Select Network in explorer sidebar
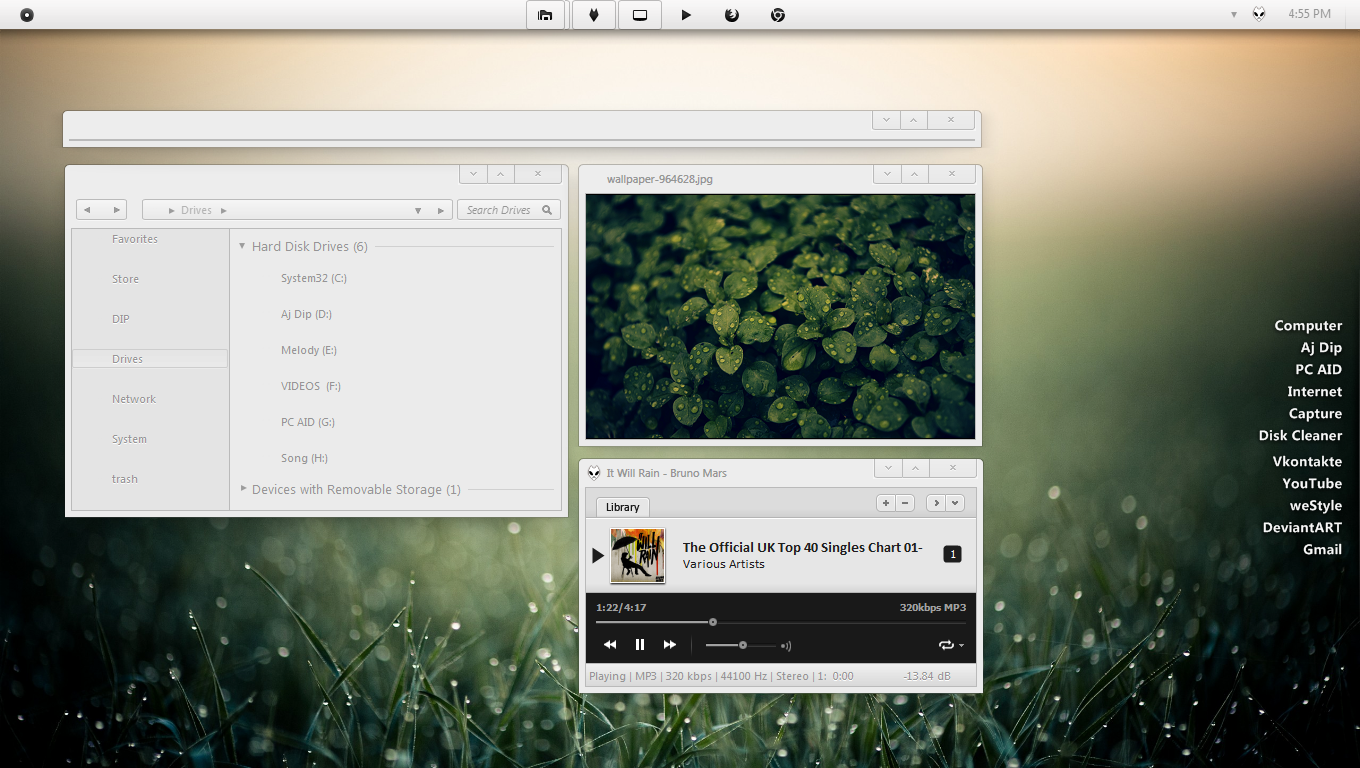Viewport: 1360px width, 768px height. pyautogui.click(x=134, y=399)
